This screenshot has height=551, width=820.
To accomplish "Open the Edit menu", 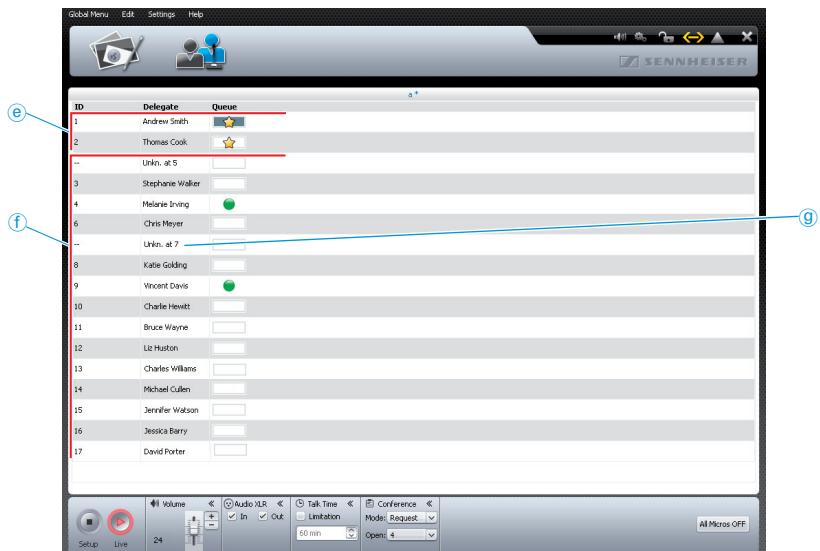I will coord(128,14).
